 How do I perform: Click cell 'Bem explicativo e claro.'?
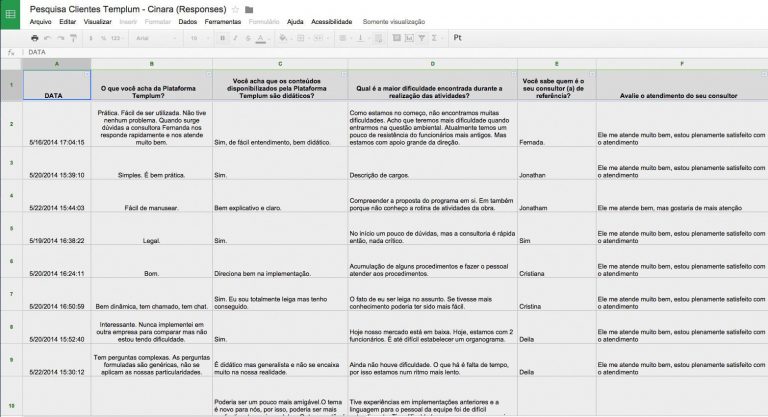coord(280,196)
